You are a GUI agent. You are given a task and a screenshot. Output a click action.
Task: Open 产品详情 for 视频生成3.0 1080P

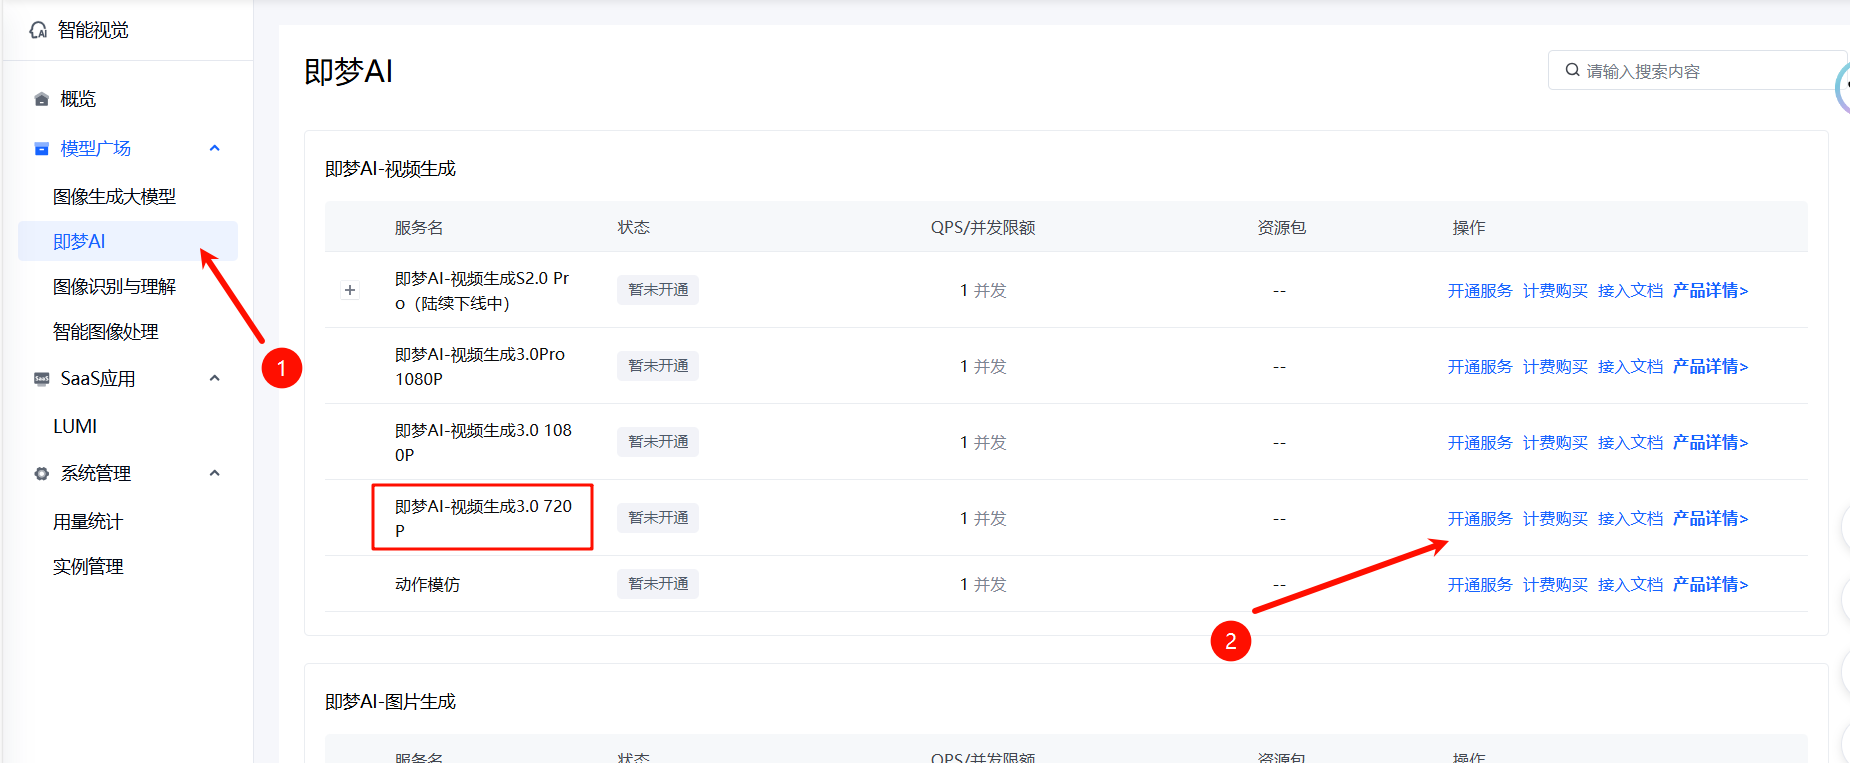1710,442
